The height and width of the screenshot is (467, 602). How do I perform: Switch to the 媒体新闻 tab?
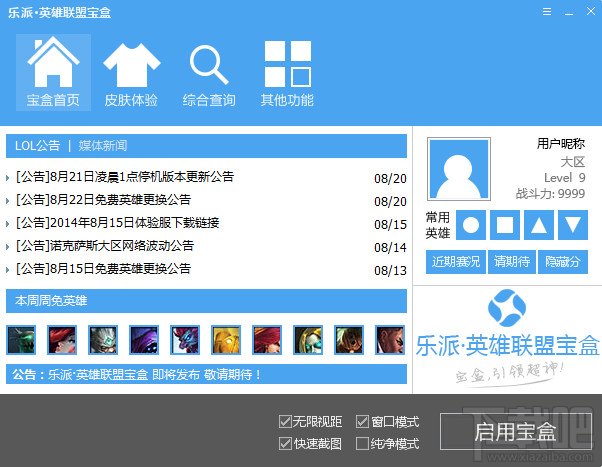103,146
